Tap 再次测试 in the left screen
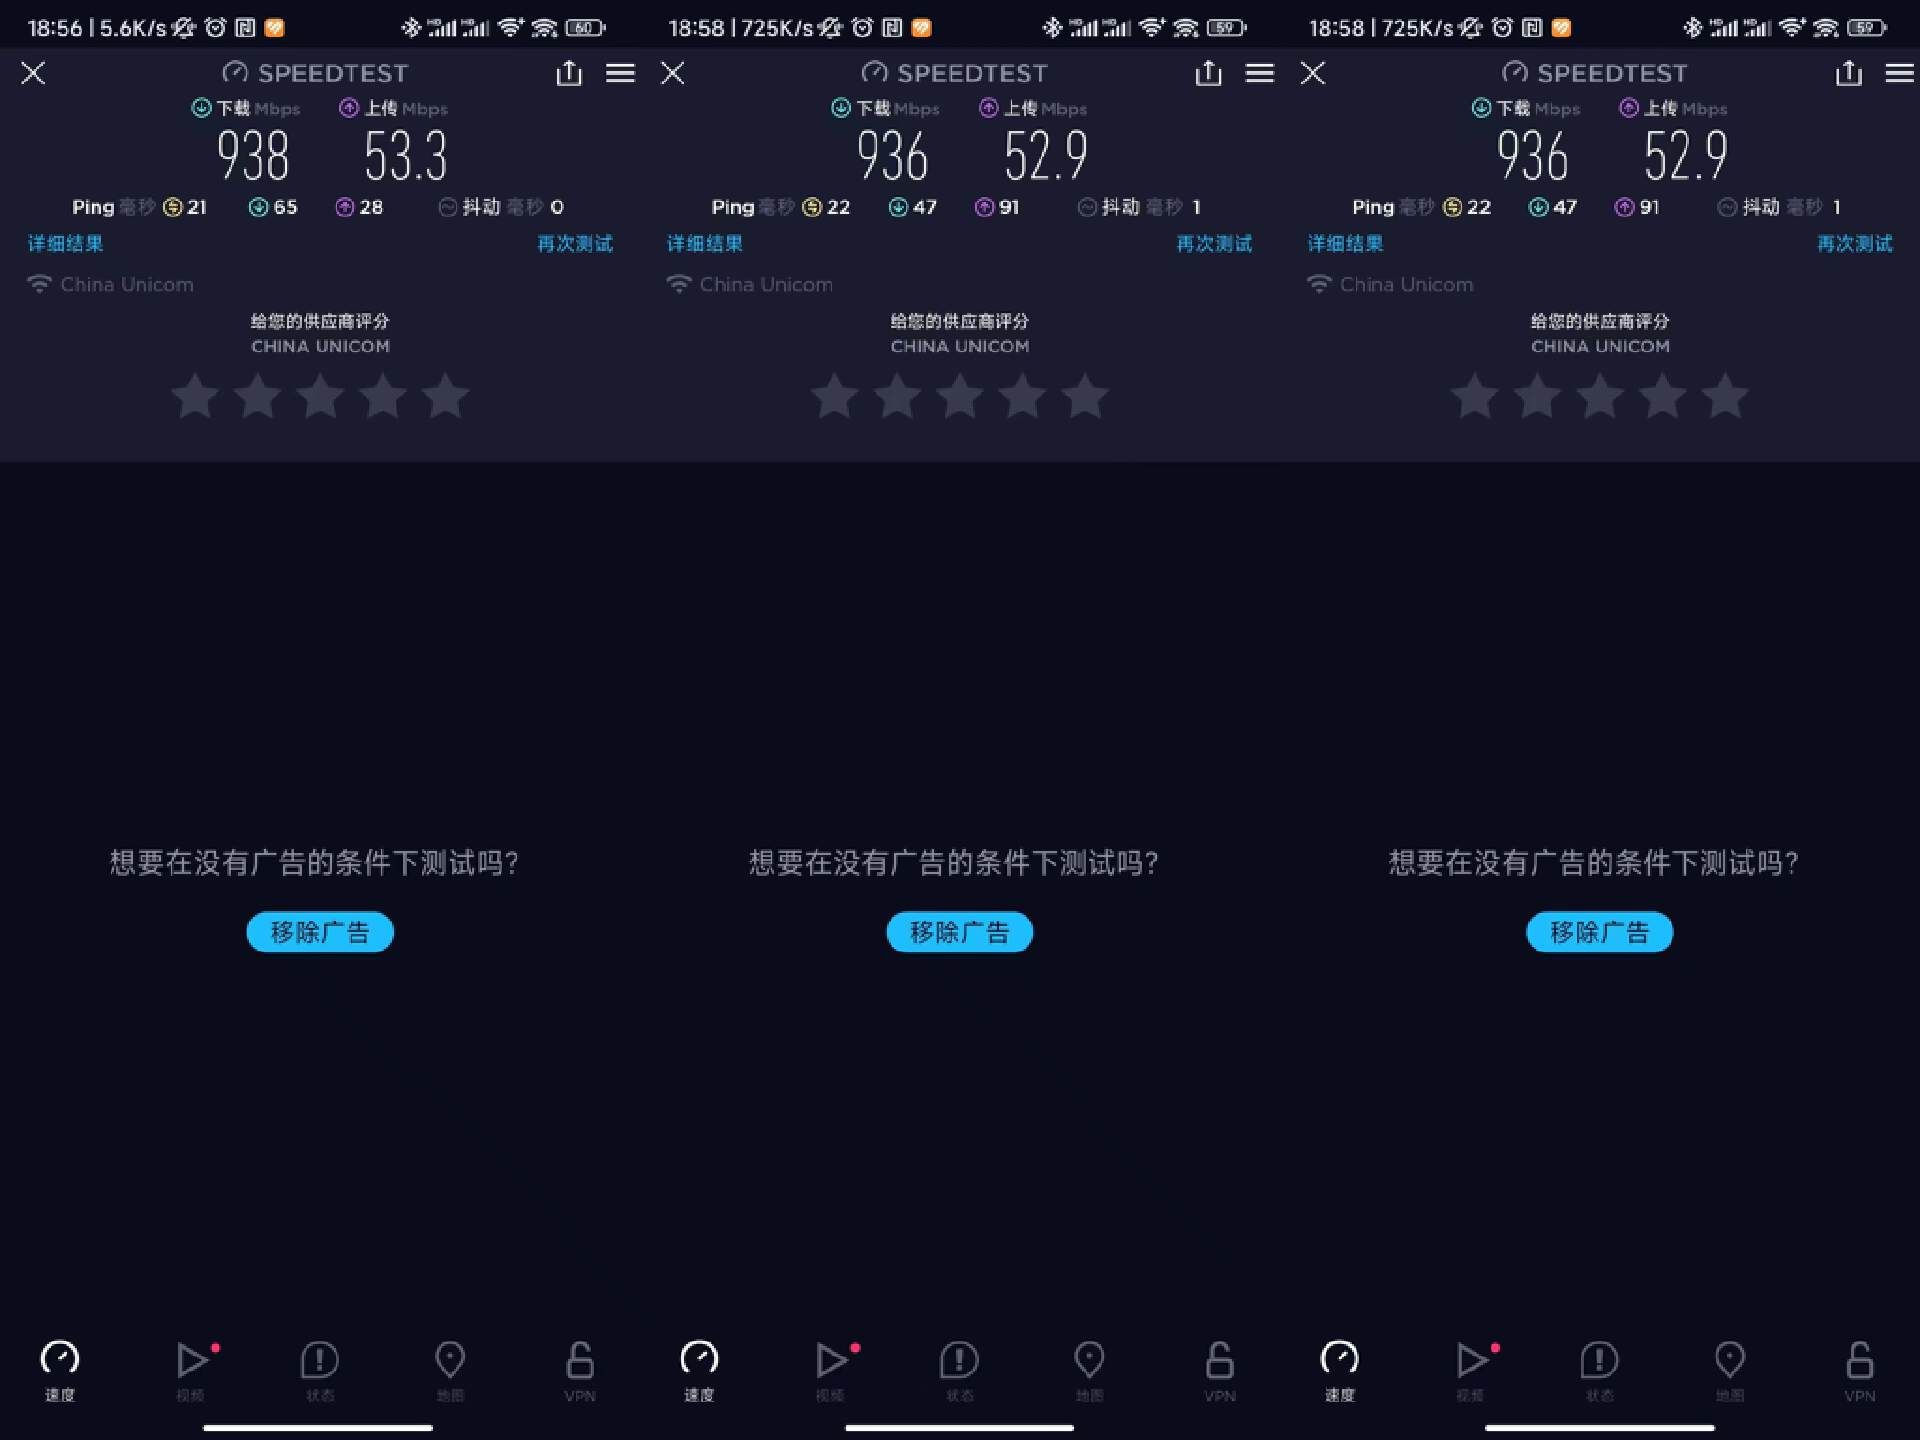The height and width of the screenshot is (1440, 1920). coord(575,243)
